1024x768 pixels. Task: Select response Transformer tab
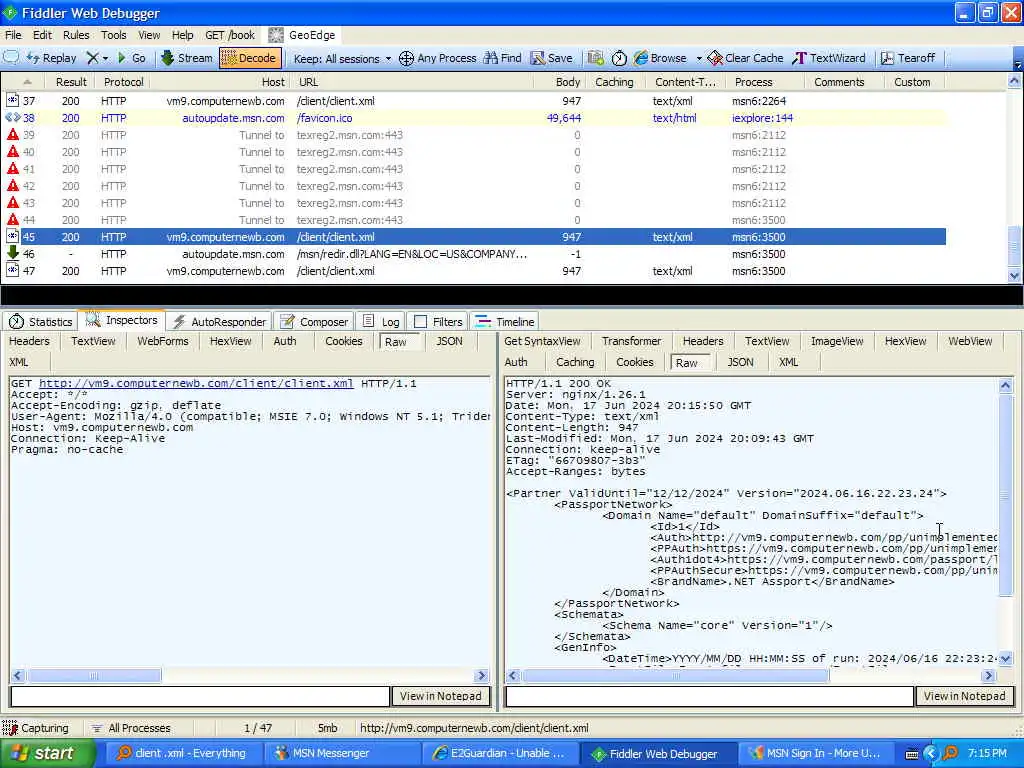pyautogui.click(x=631, y=341)
